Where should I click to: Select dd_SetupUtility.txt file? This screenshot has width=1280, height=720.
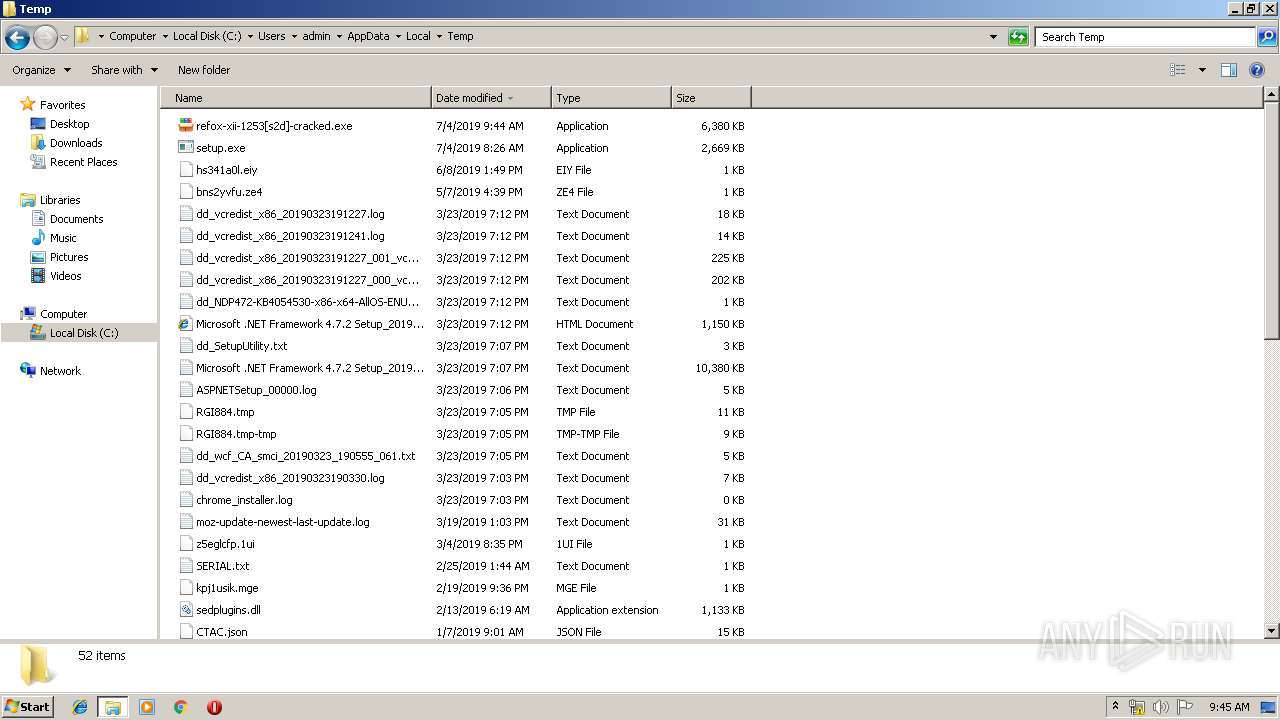point(241,346)
